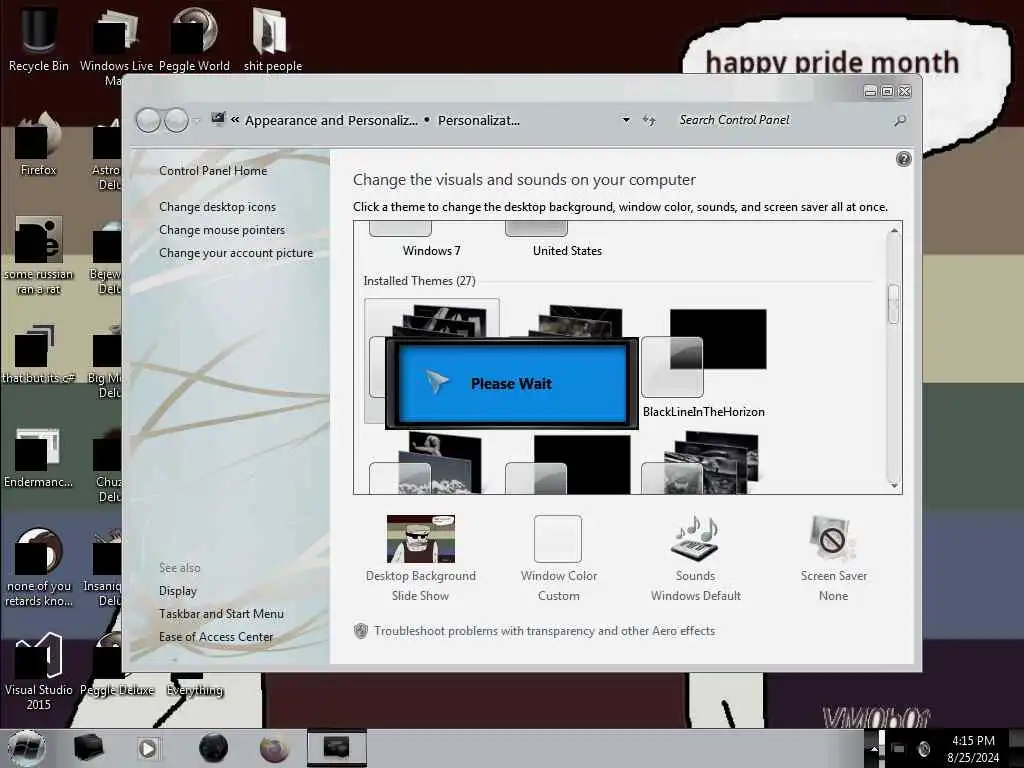Select the Windows 7 theme
The height and width of the screenshot is (768, 1024).
pyautogui.click(x=432, y=241)
